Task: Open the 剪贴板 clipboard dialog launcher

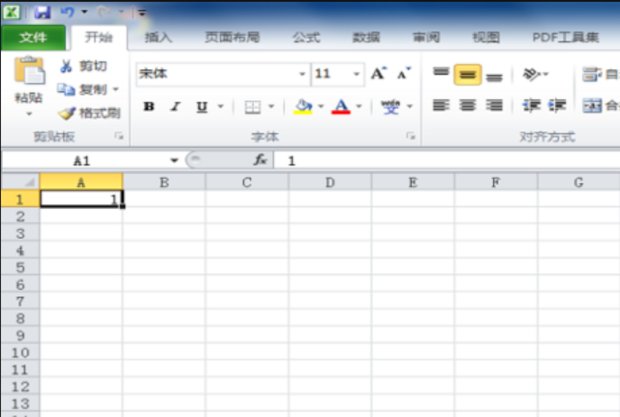Action: pos(119,136)
